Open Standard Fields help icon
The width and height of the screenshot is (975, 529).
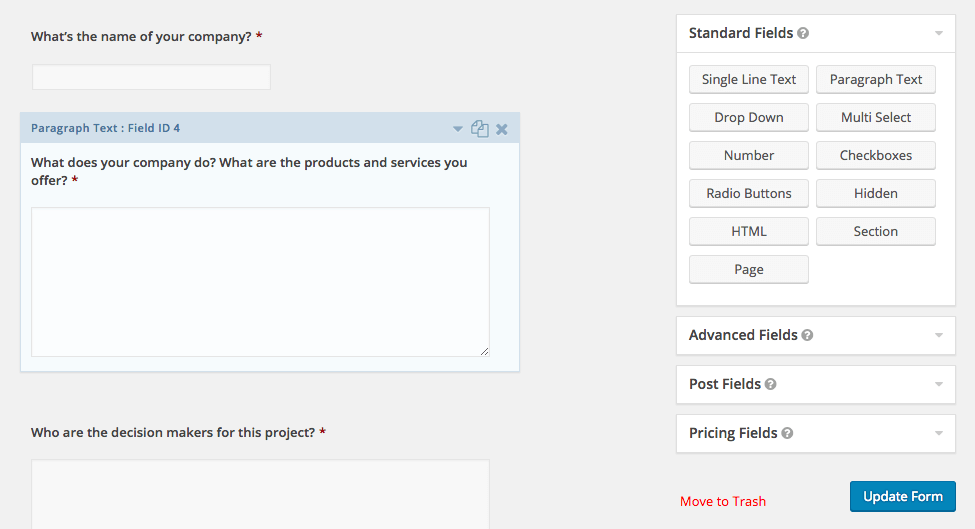pos(803,34)
